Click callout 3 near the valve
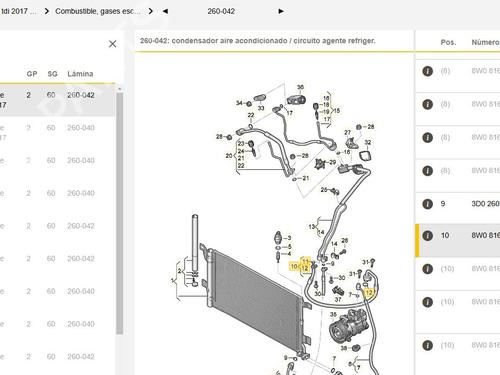This screenshot has width=500, height=375. click(289, 238)
